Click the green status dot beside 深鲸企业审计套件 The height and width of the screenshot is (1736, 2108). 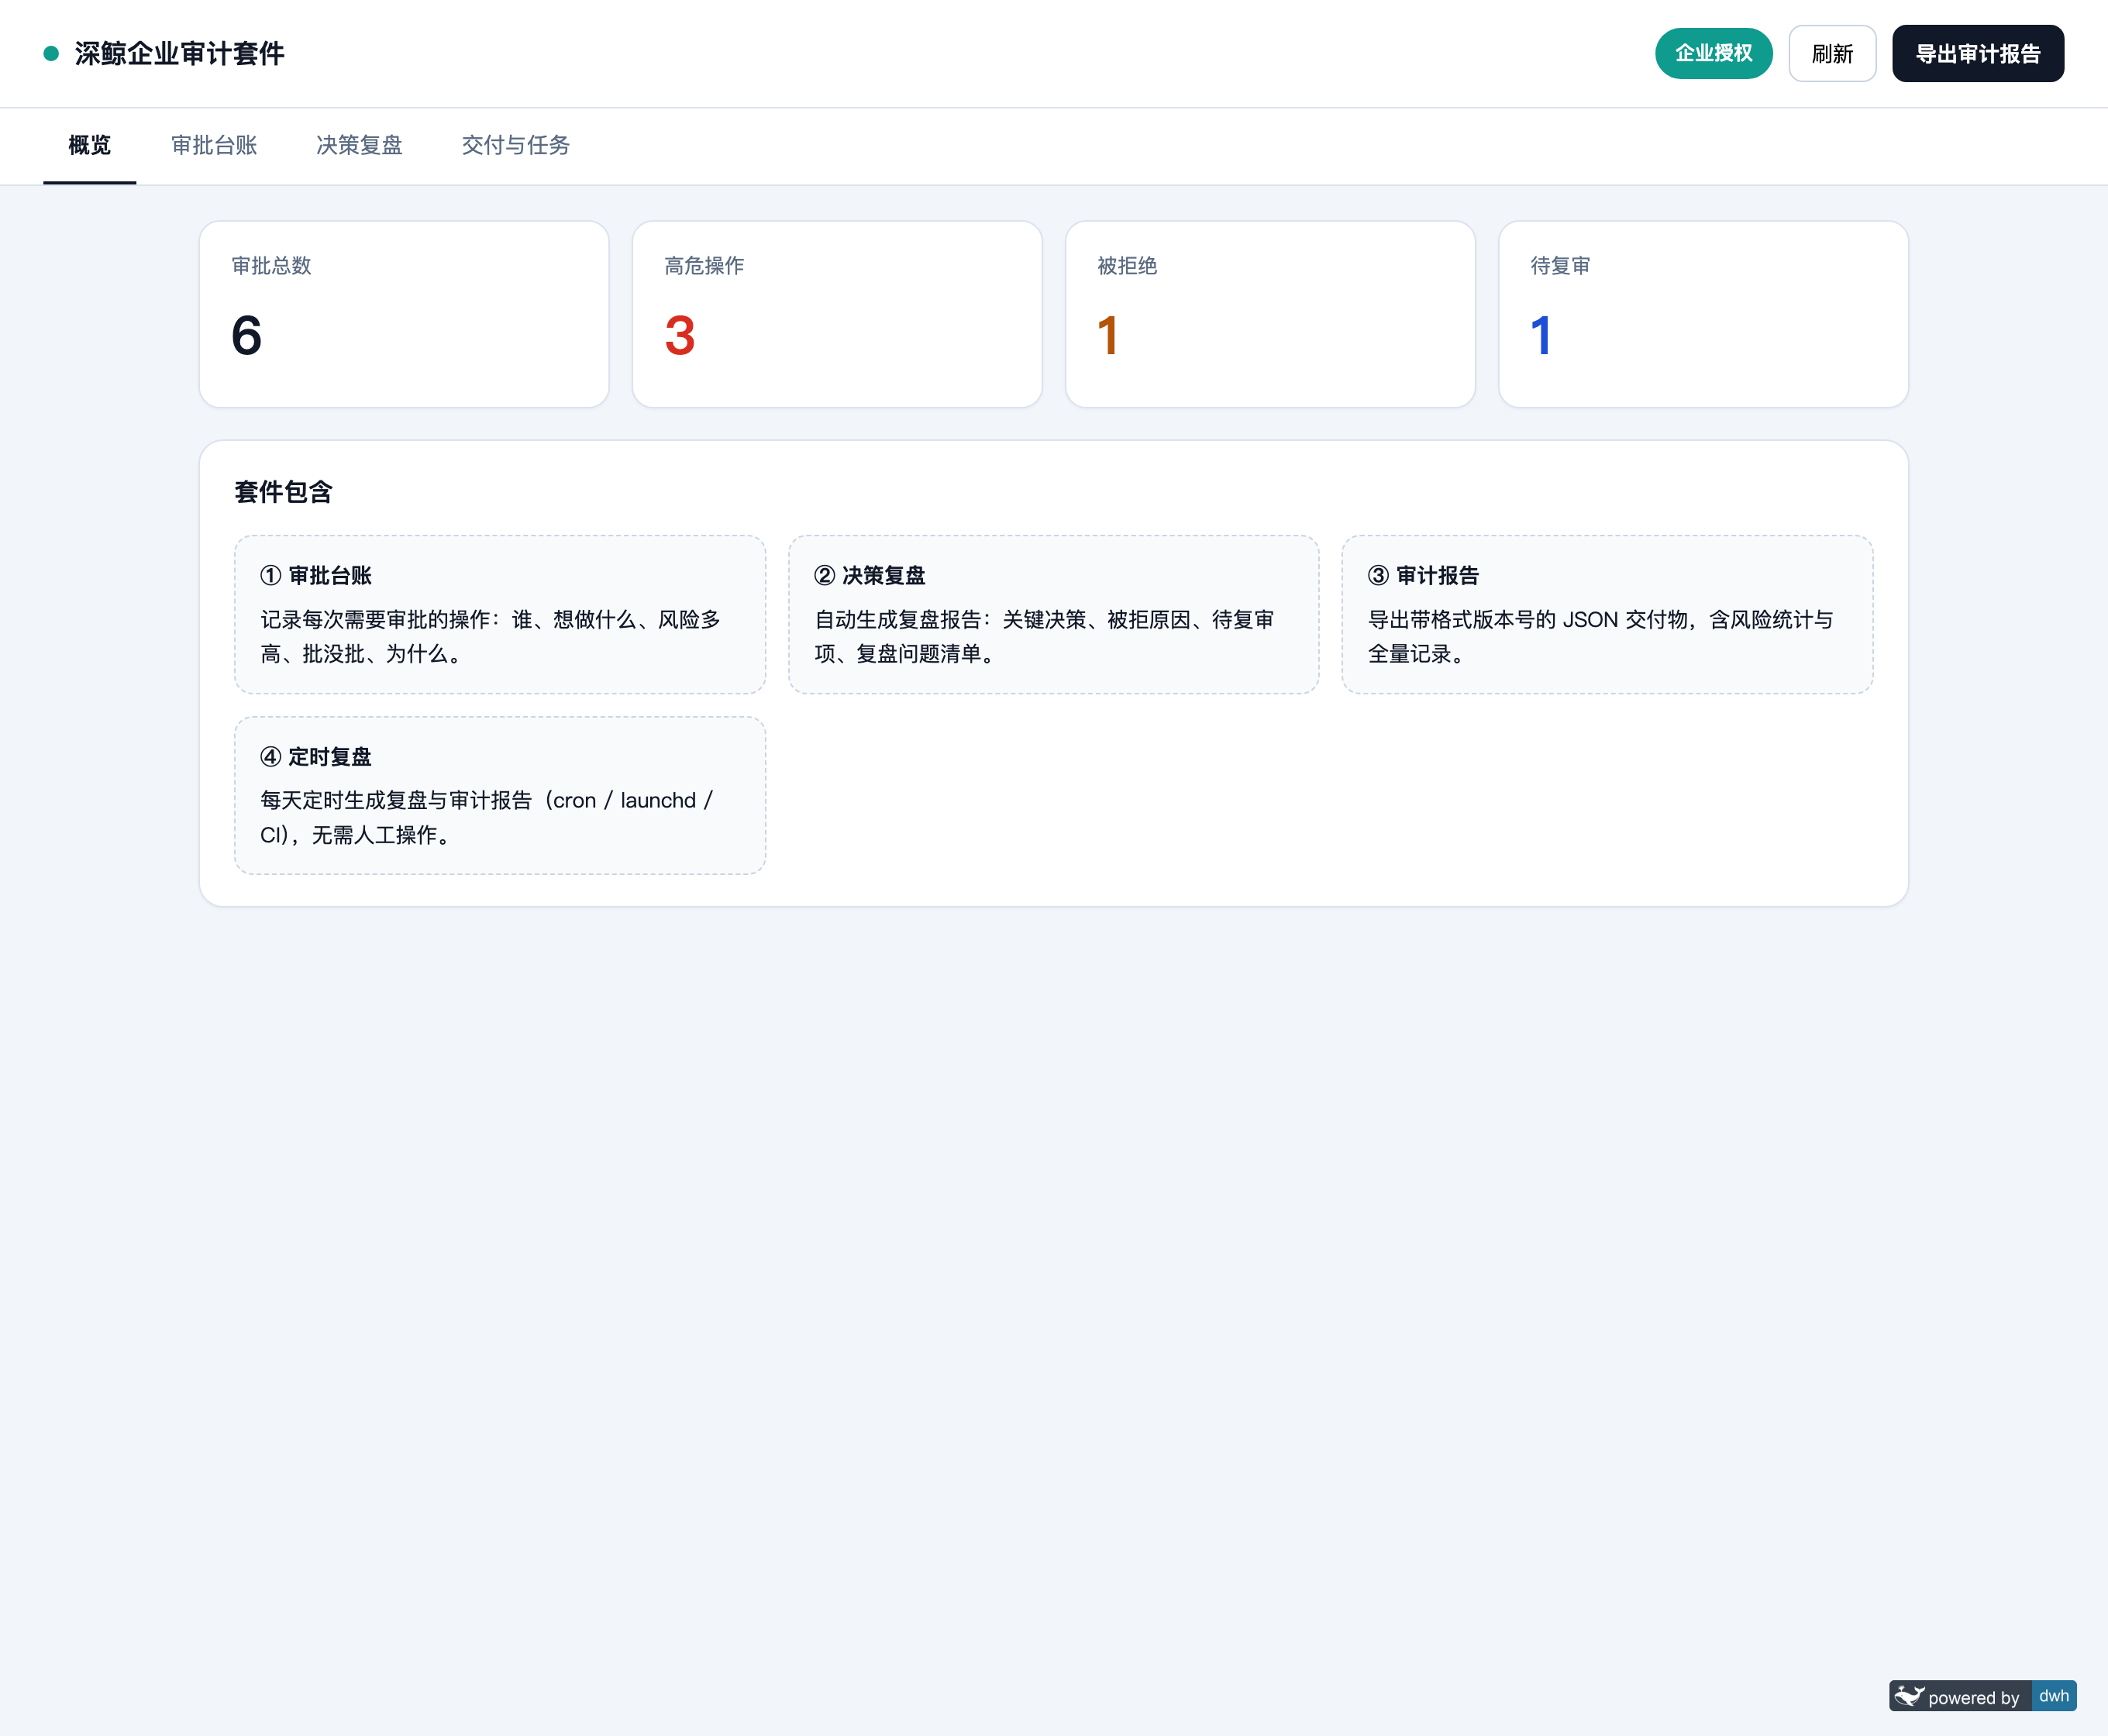(x=51, y=53)
